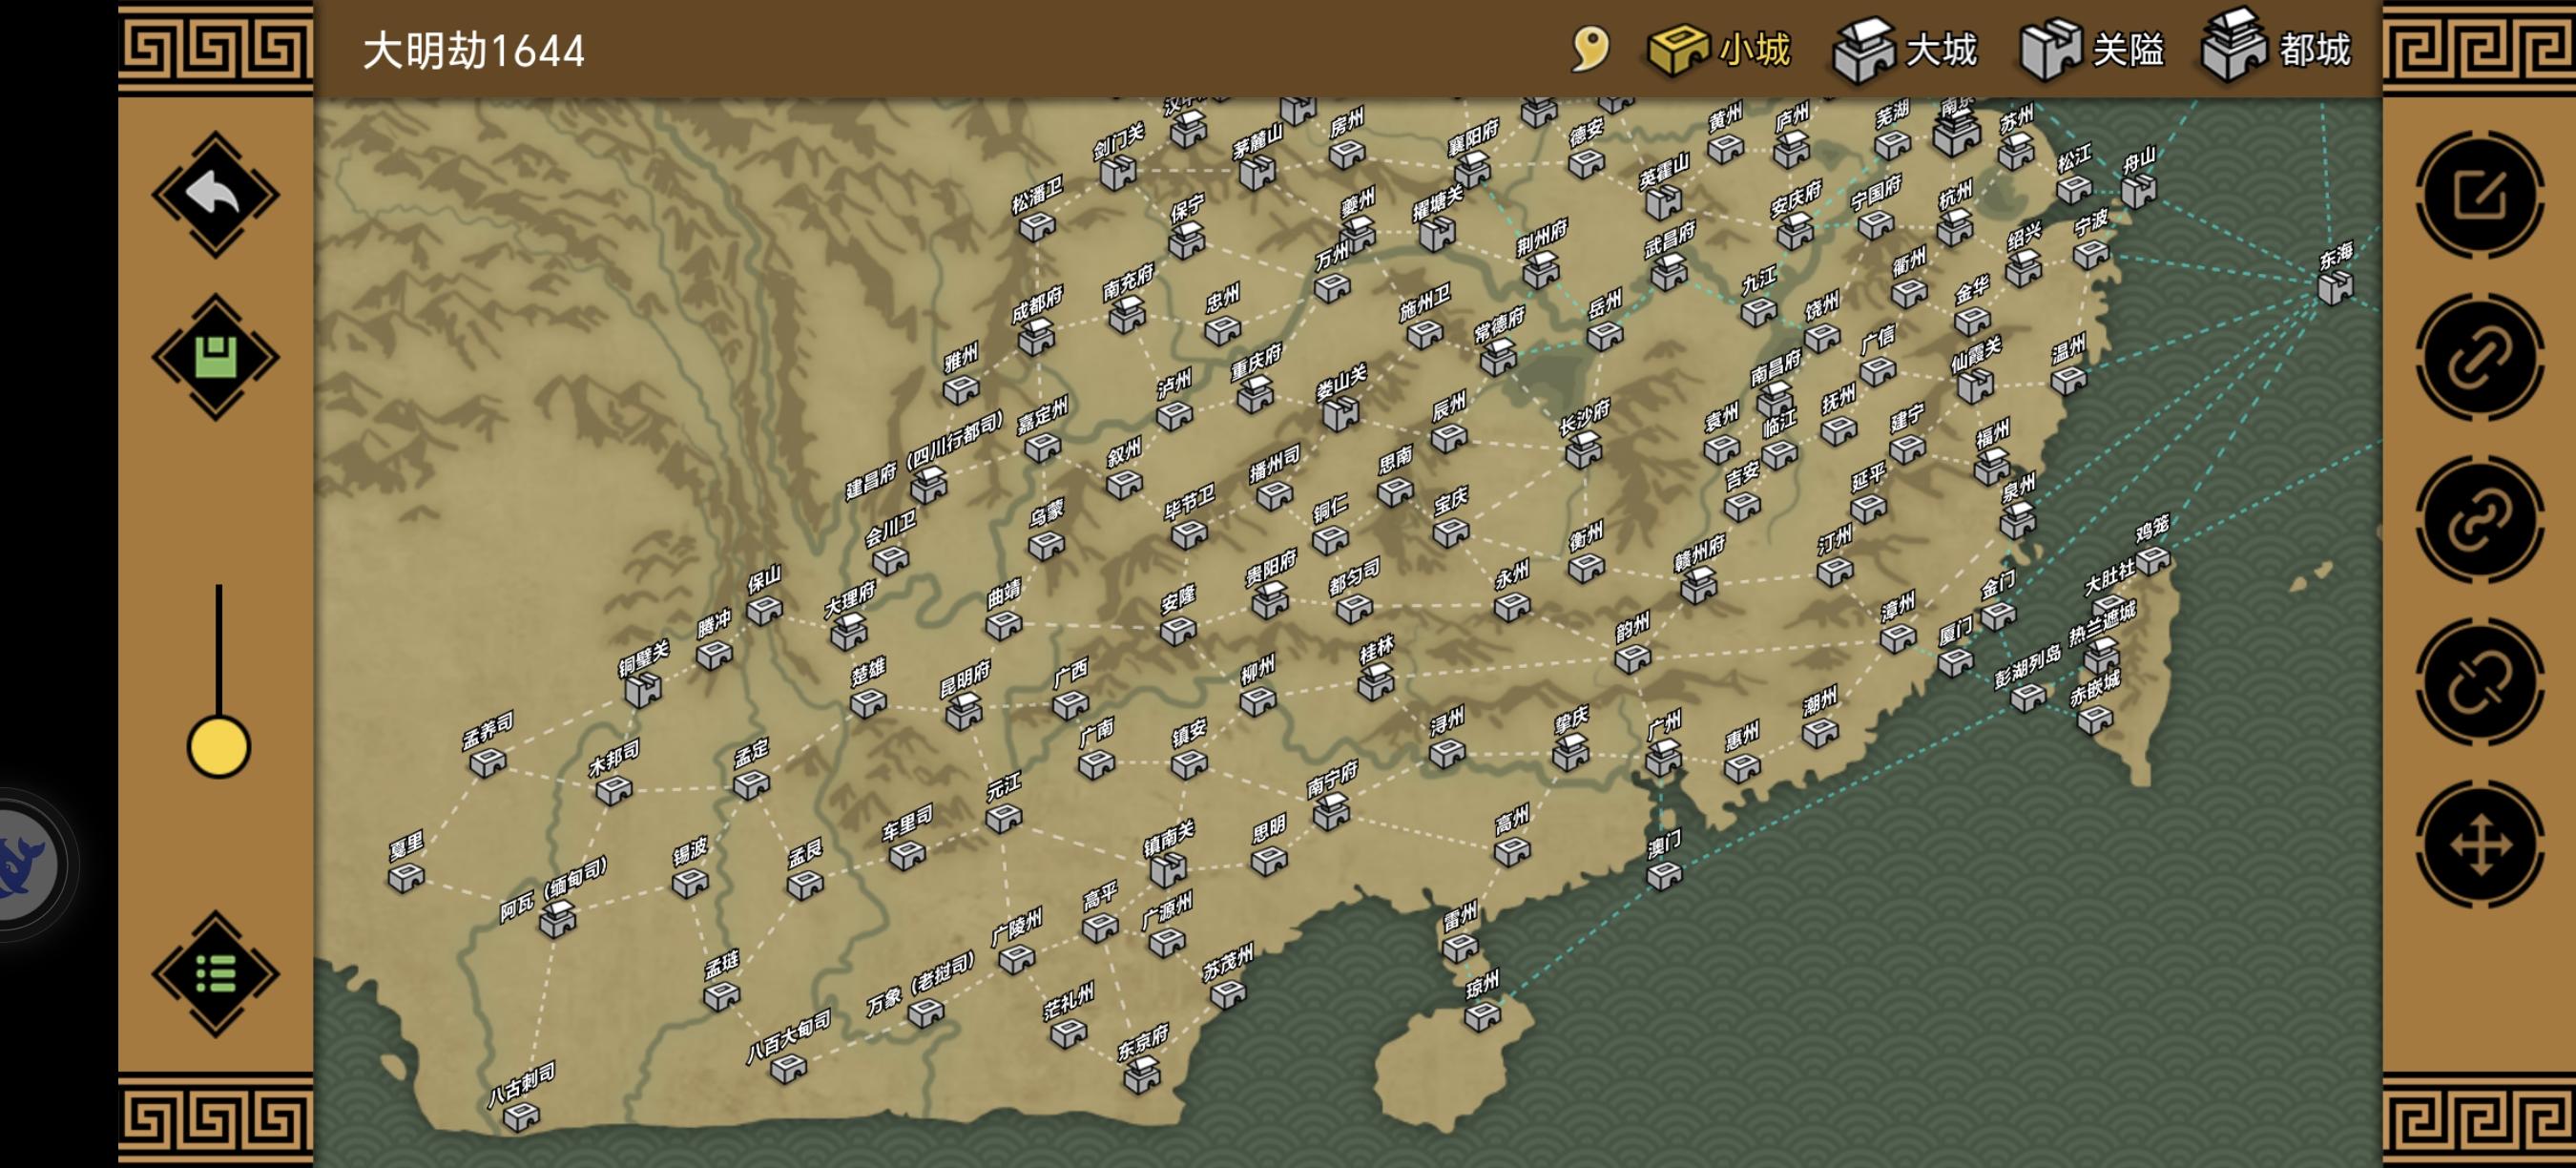
Task: Select the 温州 city icon
Action: tap(2068, 380)
